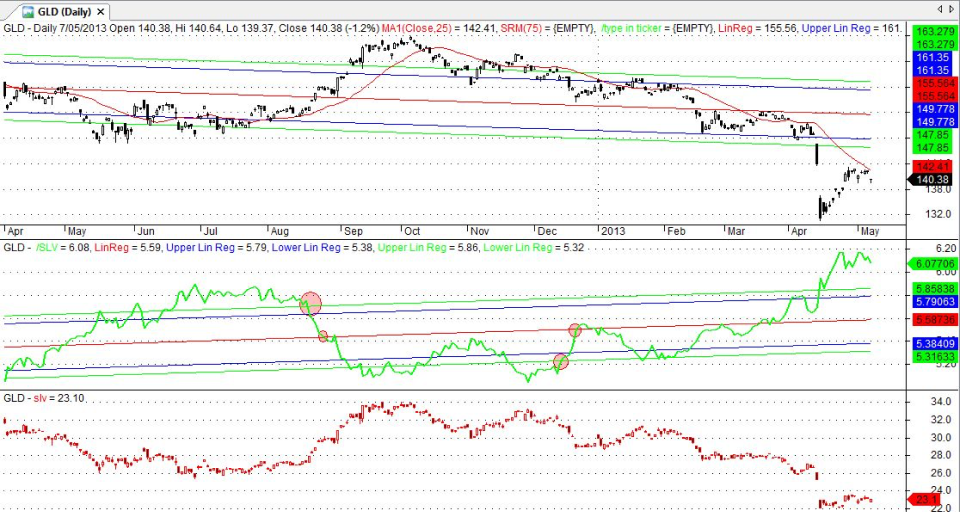Image resolution: width=960 pixels, height=512 pixels.
Task: Close the GLD (Daily) chart tab
Action: 100,12
